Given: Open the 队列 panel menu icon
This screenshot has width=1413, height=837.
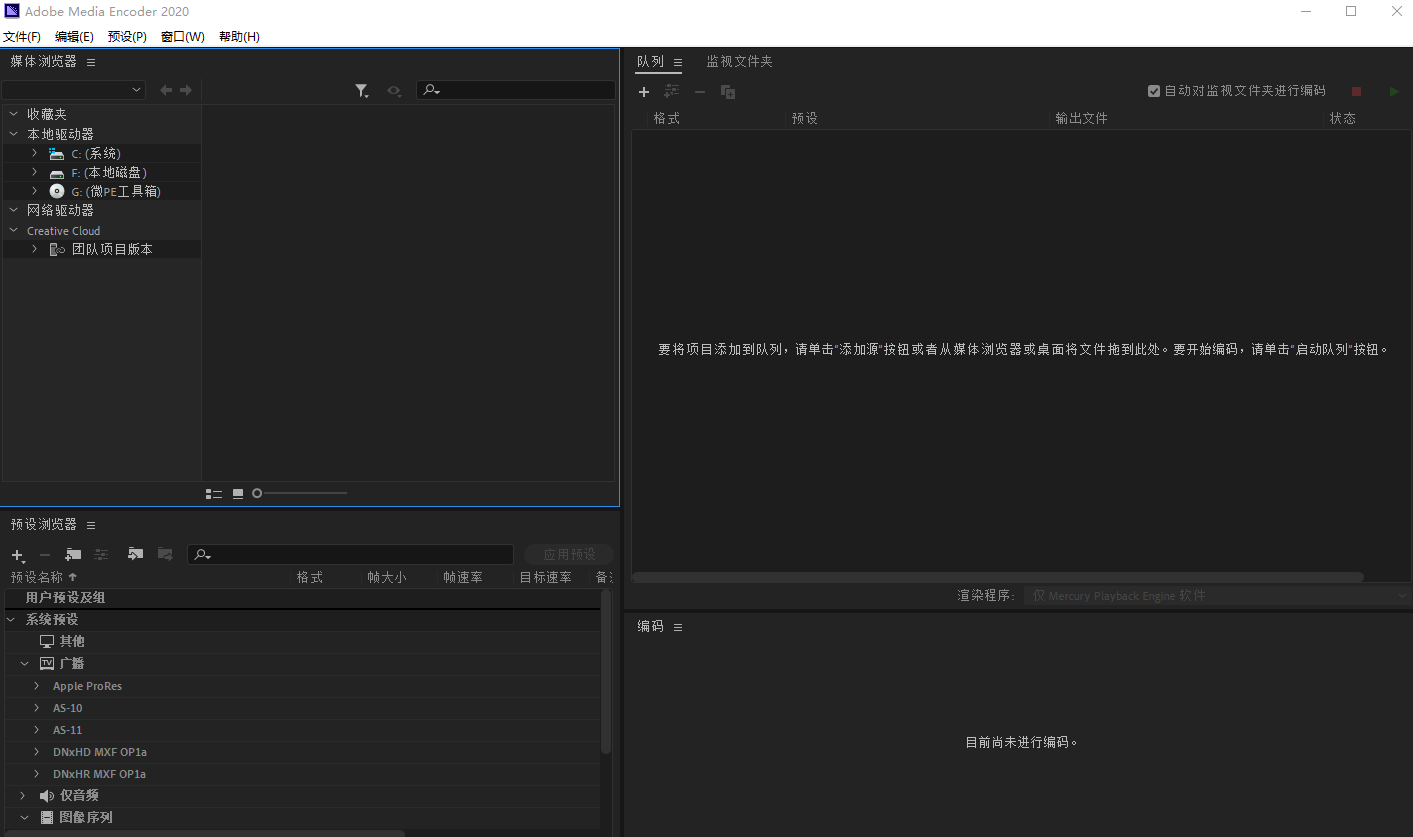Looking at the screenshot, I should tap(678, 62).
